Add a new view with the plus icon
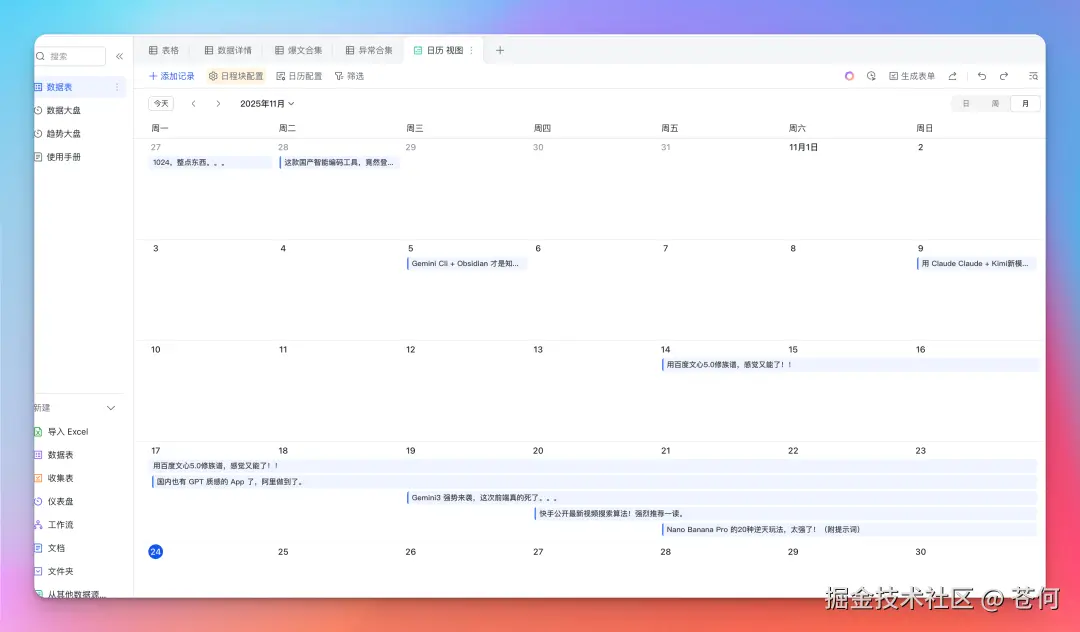The width and height of the screenshot is (1080, 632). 500,50
